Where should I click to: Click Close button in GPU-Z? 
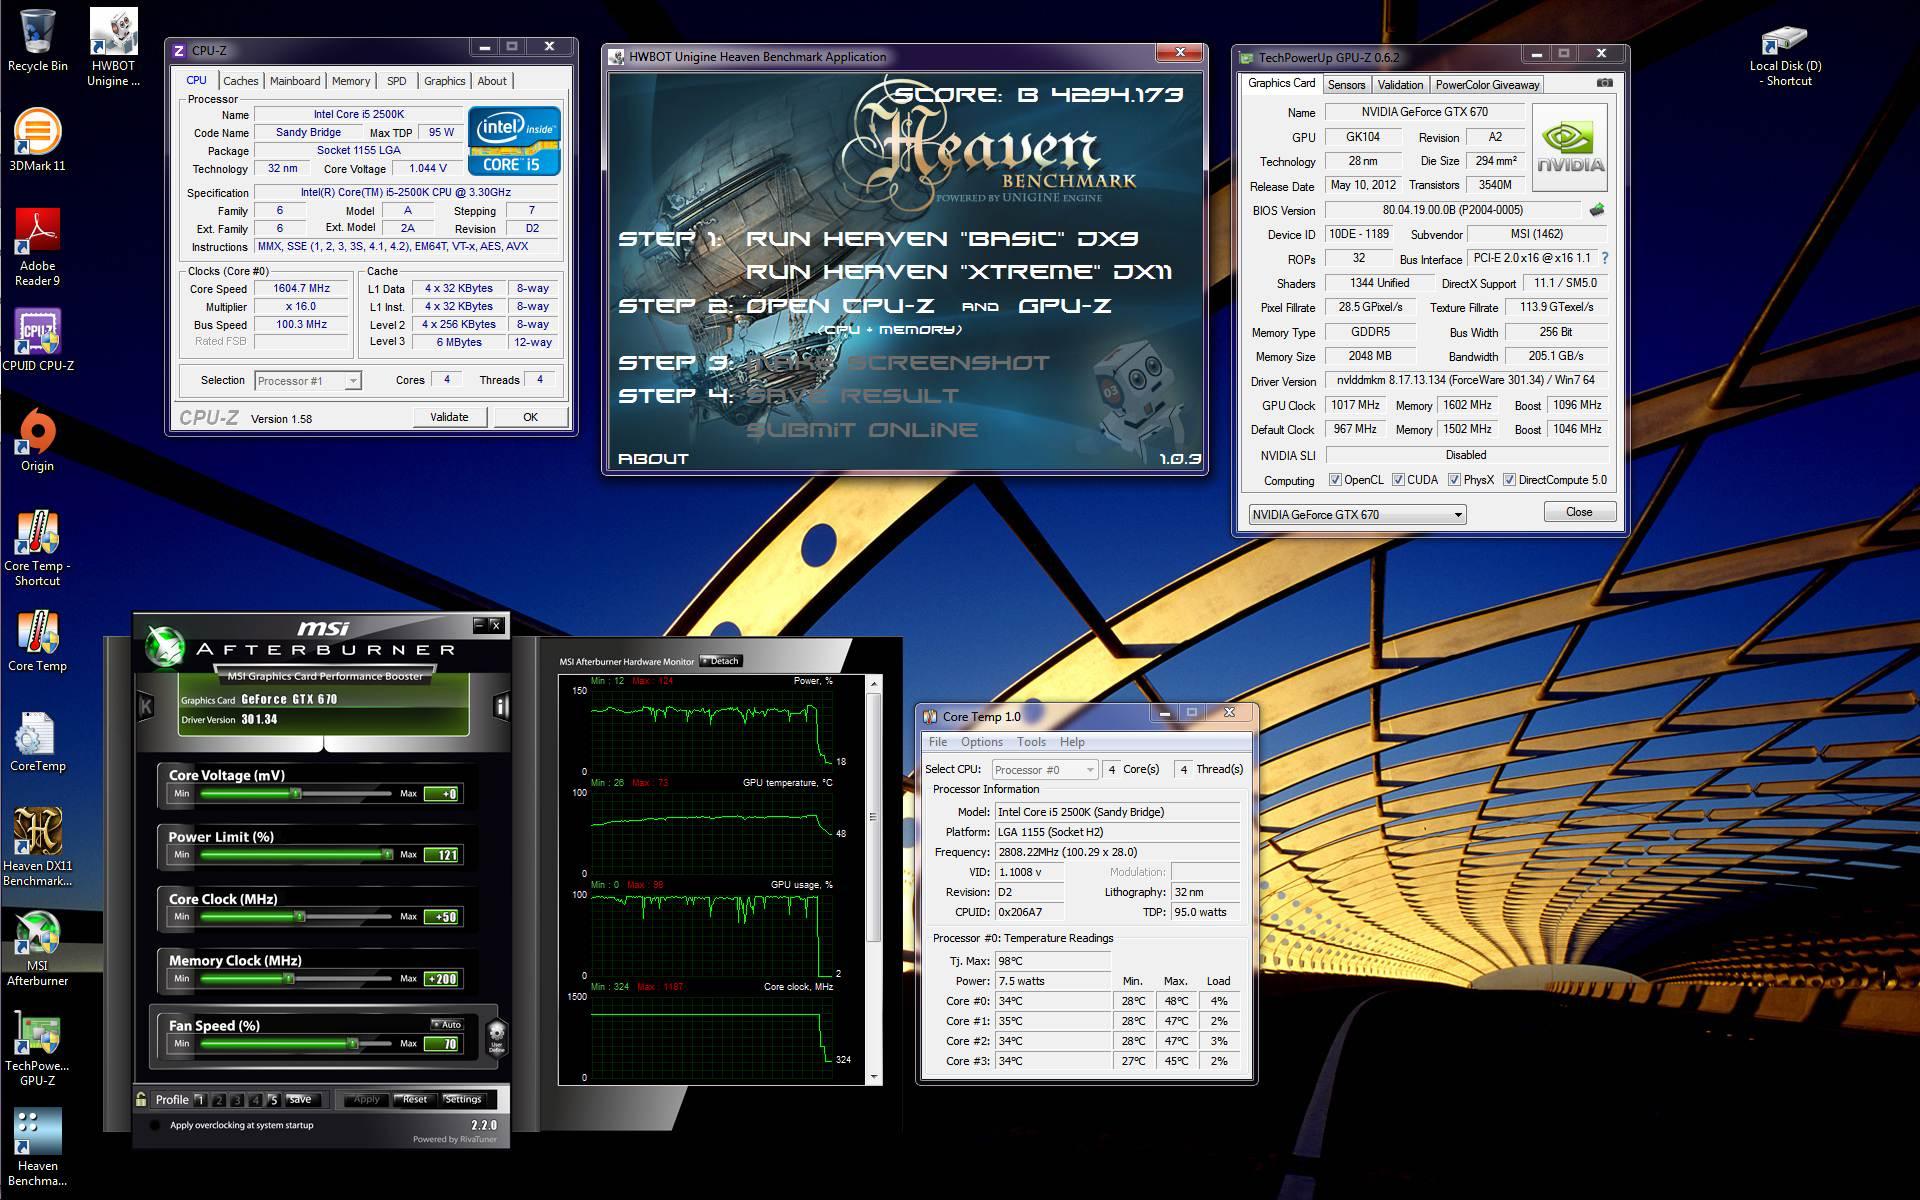point(1579,512)
